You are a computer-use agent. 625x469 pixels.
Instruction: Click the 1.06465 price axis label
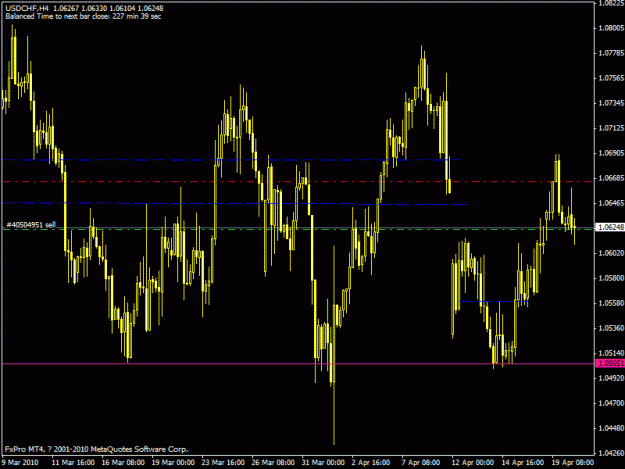[611, 203]
